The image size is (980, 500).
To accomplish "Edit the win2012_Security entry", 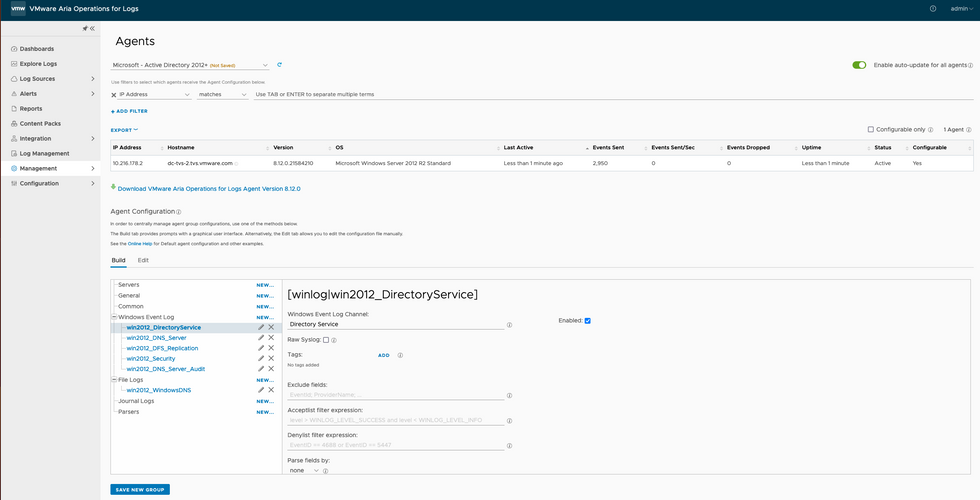I will point(261,358).
